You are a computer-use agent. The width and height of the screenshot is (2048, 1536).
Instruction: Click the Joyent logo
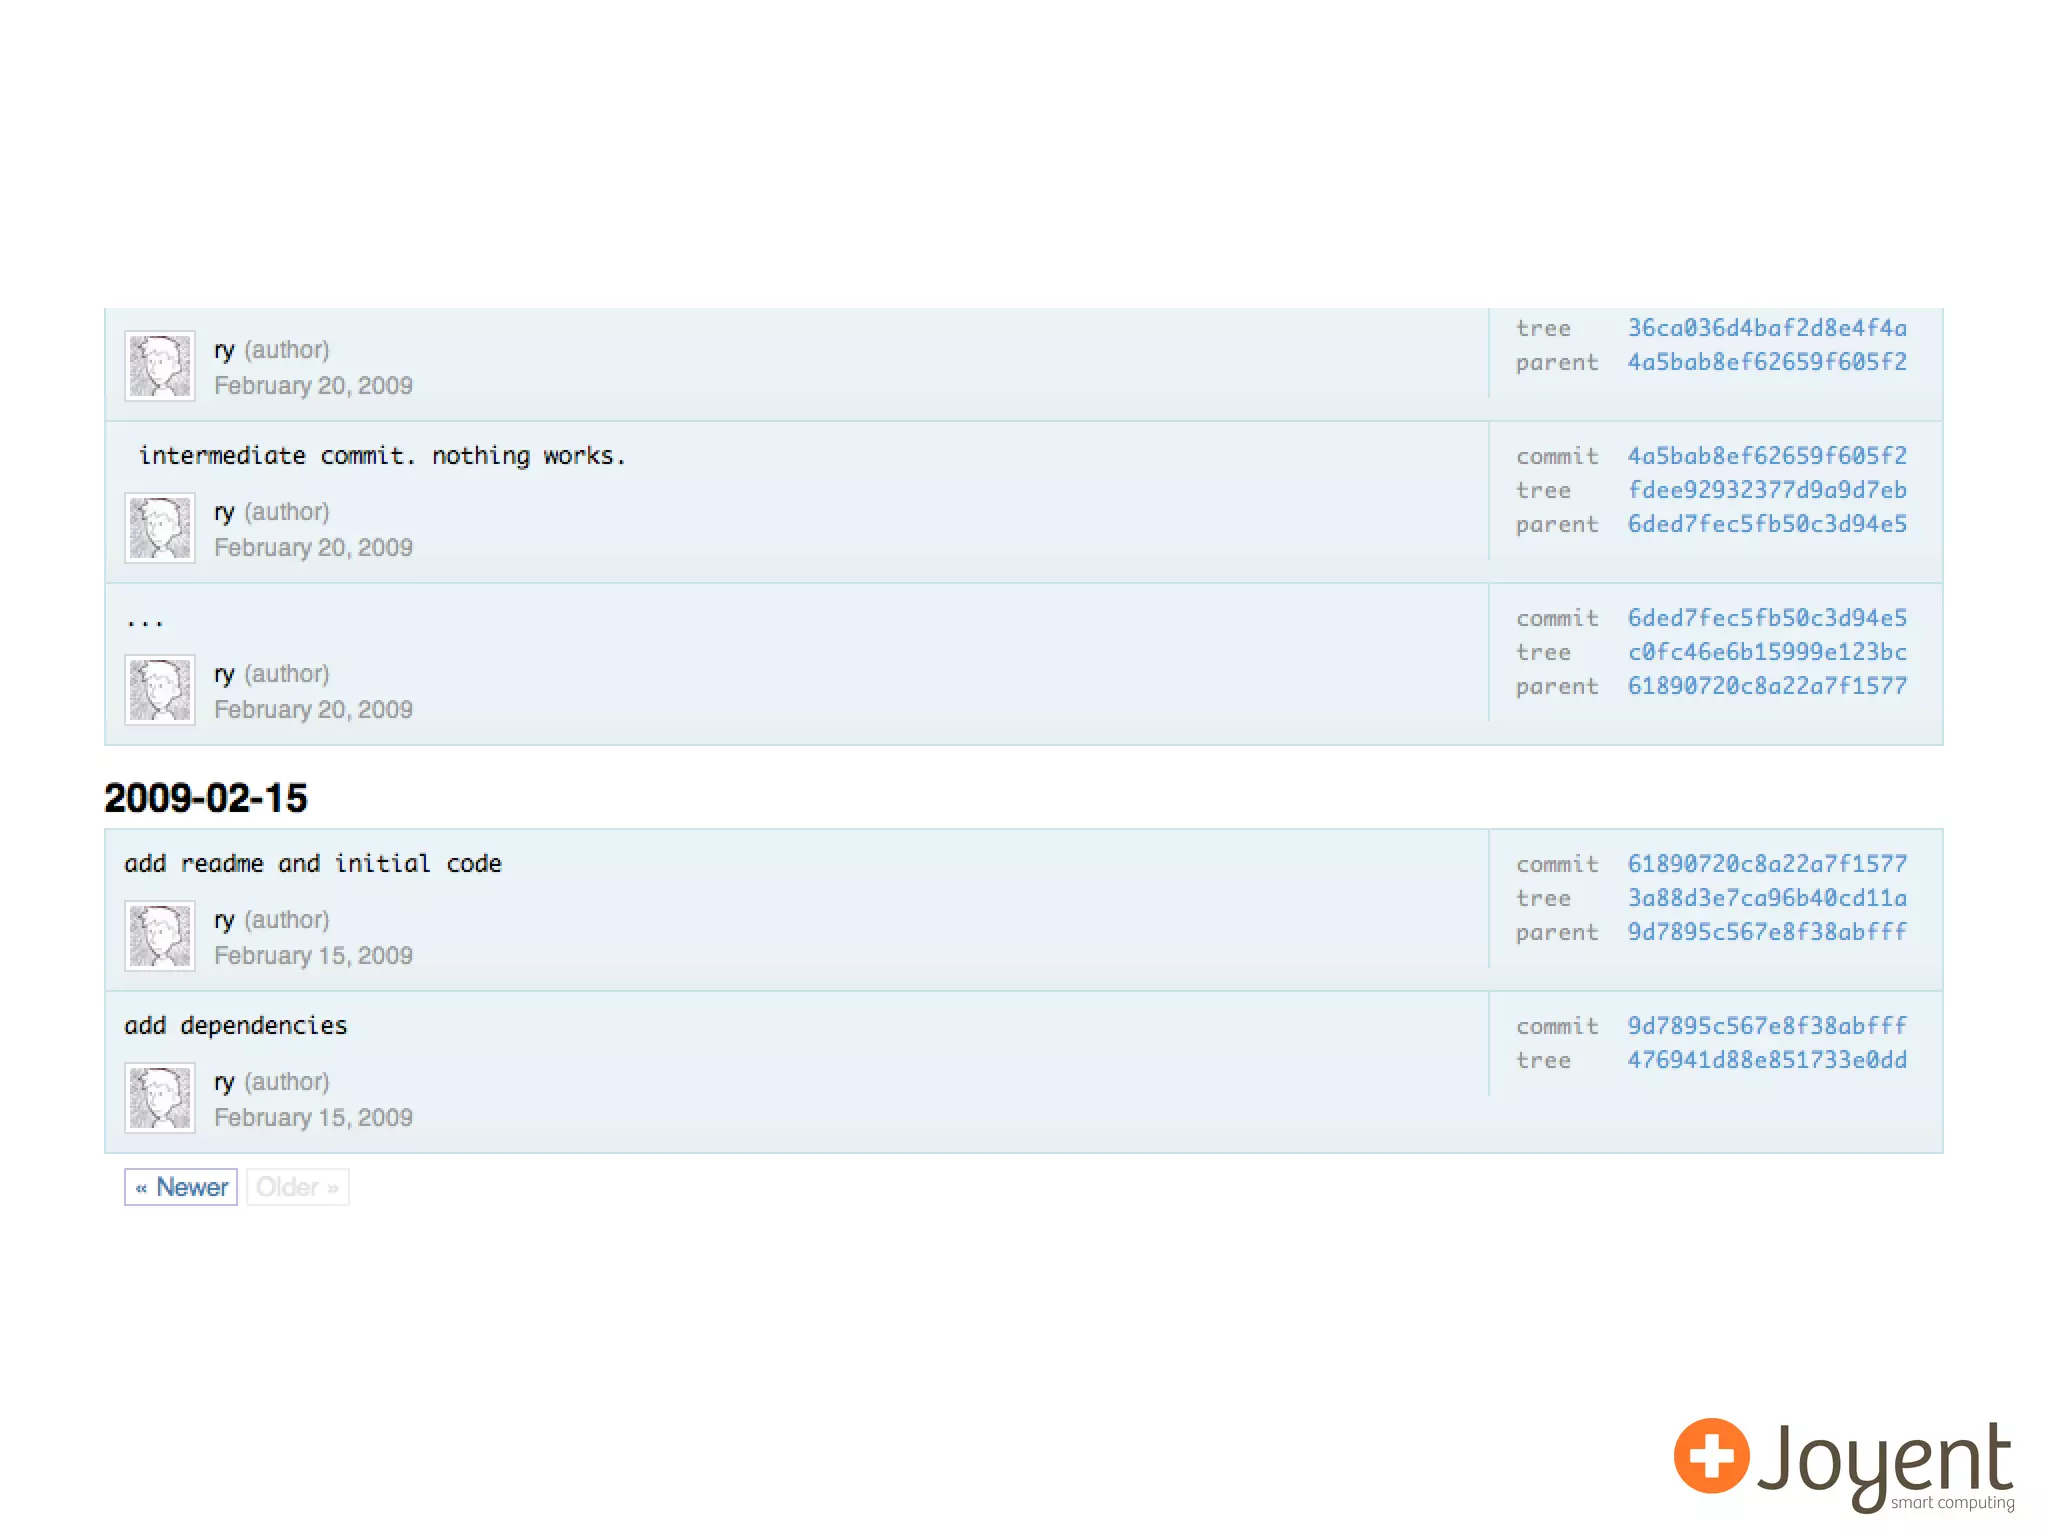[x=1843, y=1463]
